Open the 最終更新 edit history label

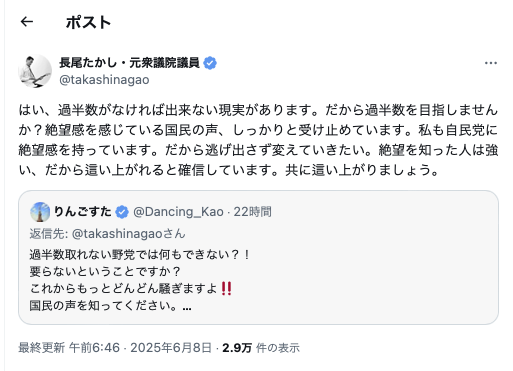pyautogui.click(x=41, y=348)
